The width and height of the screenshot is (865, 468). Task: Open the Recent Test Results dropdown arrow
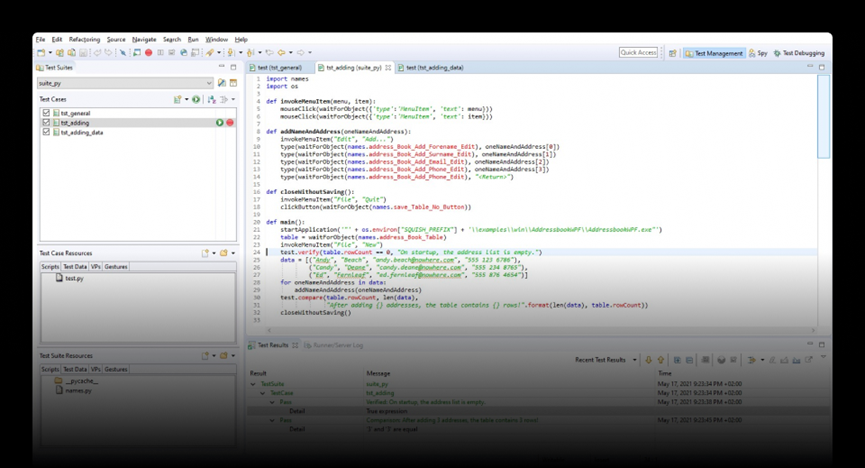coord(634,360)
